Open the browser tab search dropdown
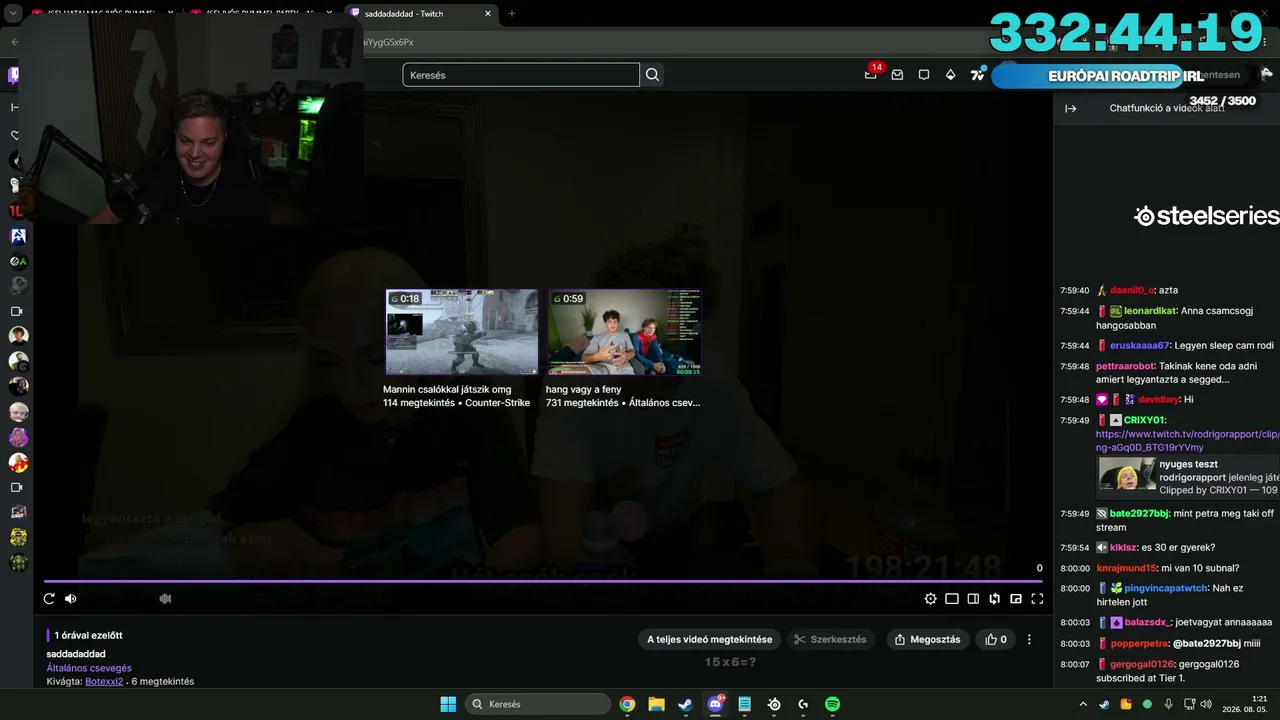Viewport: 1280px width, 720px height. tap(13, 14)
